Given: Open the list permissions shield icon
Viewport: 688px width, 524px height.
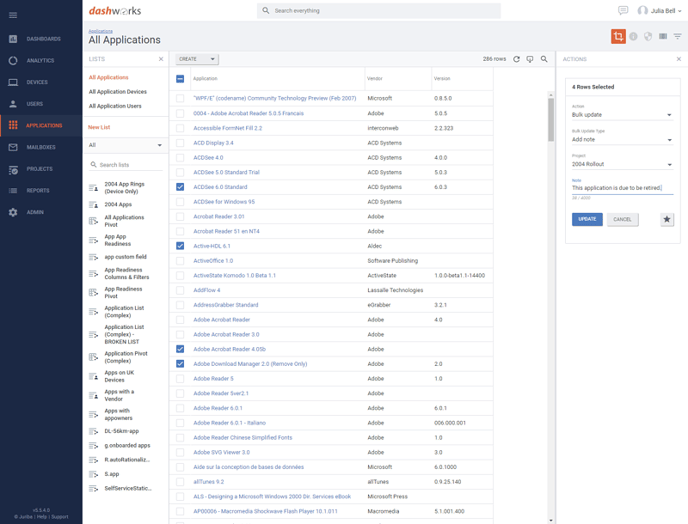Looking at the screenshot, I should pos(648,36).
